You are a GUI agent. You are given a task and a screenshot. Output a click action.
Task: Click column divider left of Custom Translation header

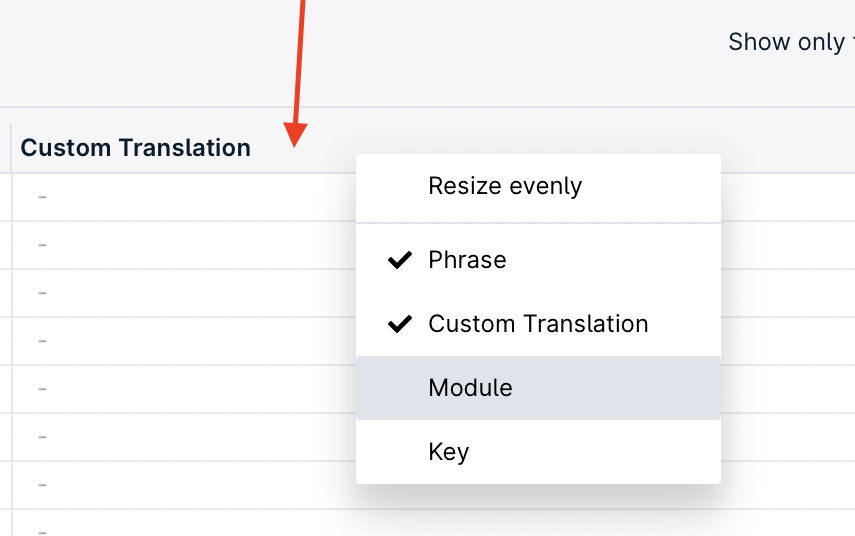pos(11,148)
